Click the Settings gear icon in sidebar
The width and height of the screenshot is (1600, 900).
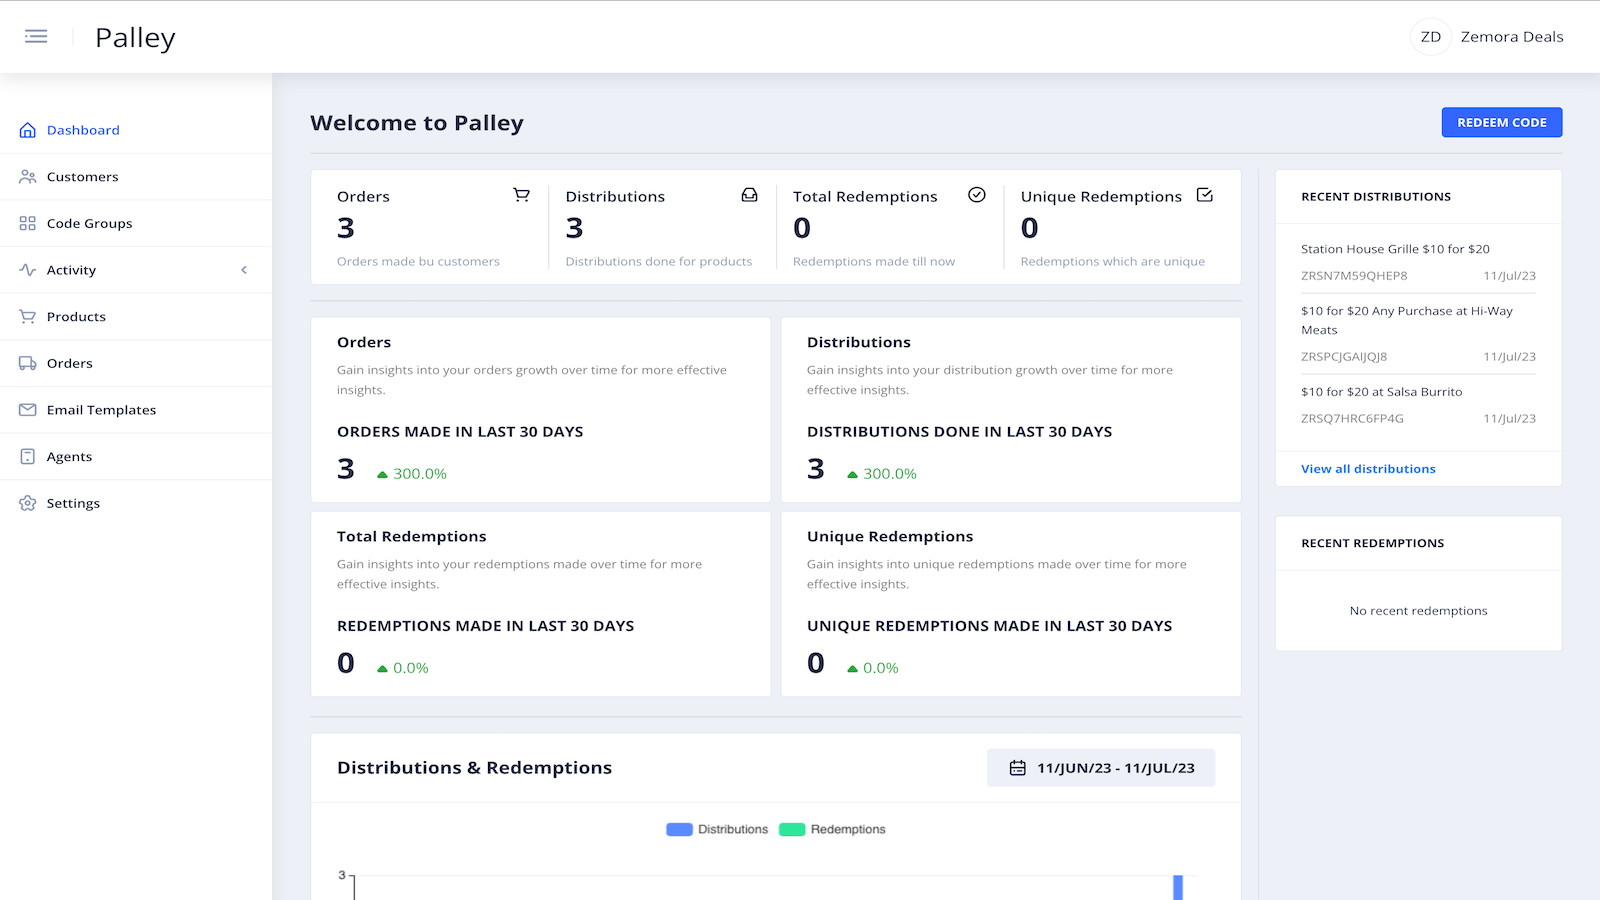(28, 503)
